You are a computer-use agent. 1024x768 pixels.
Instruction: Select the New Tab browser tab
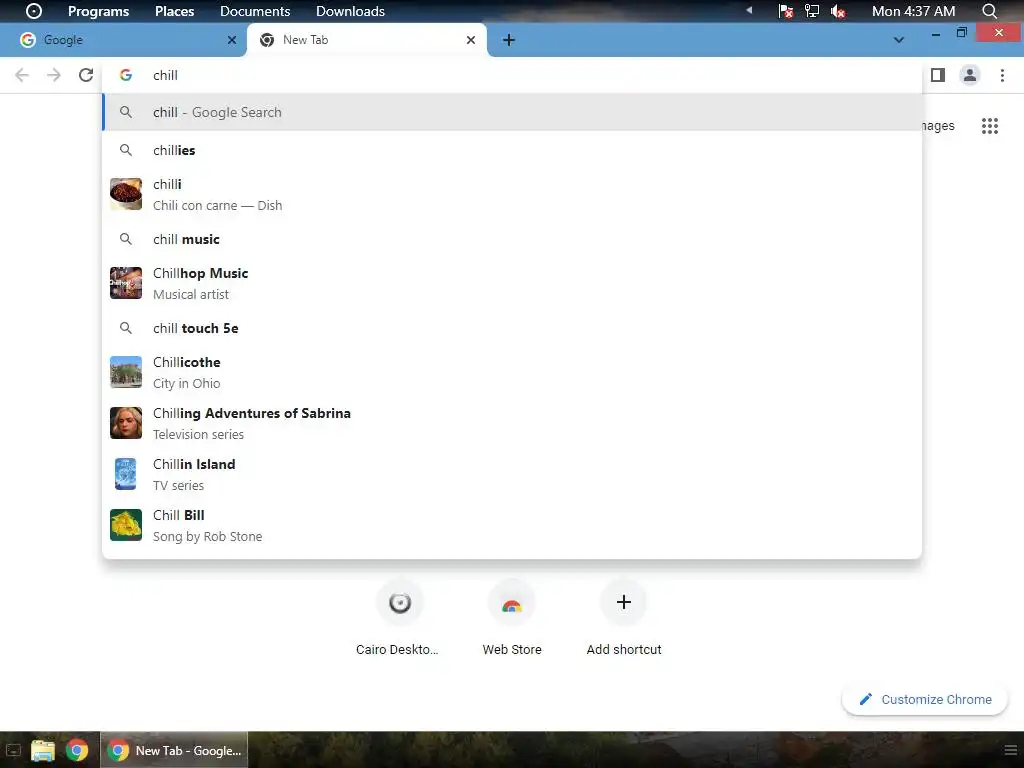point(366,40)
